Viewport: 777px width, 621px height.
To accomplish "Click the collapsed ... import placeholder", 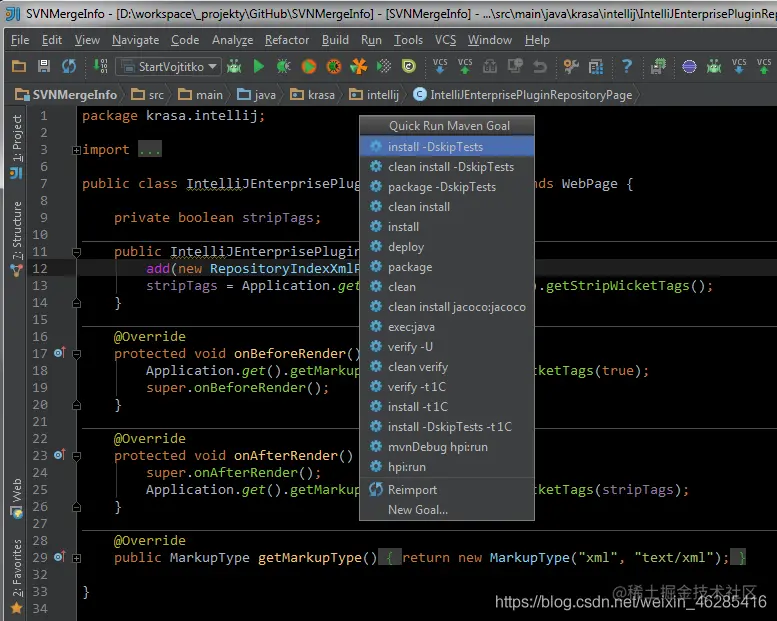I will point(149,150).
